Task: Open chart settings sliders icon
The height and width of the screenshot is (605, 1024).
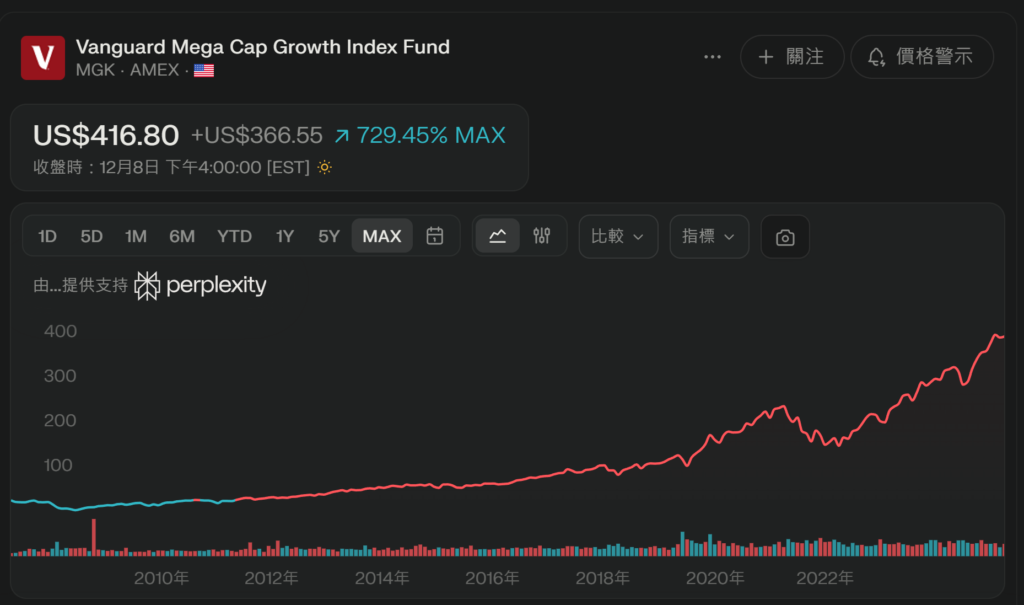Action: tap(542, 236)
